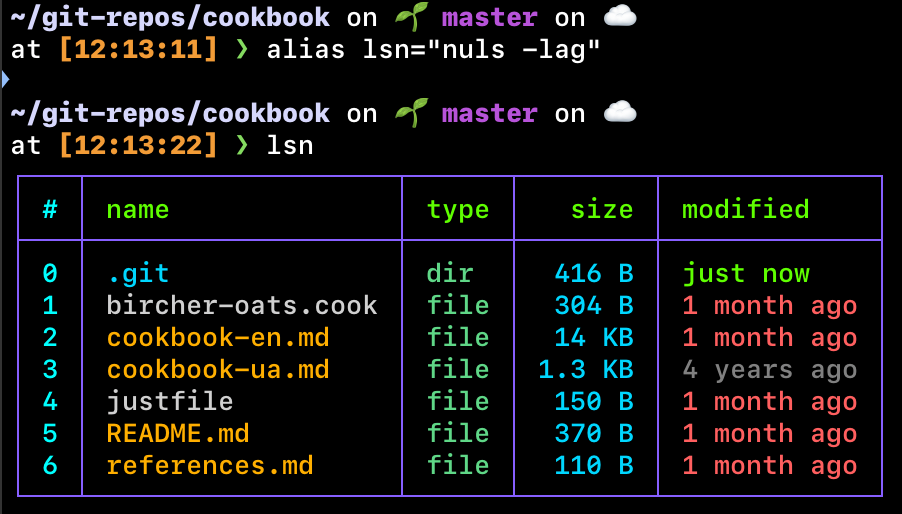Click the cookbook-ua.md file name
The width and height of the screenshot is (902, 514).
coord(218,369)
